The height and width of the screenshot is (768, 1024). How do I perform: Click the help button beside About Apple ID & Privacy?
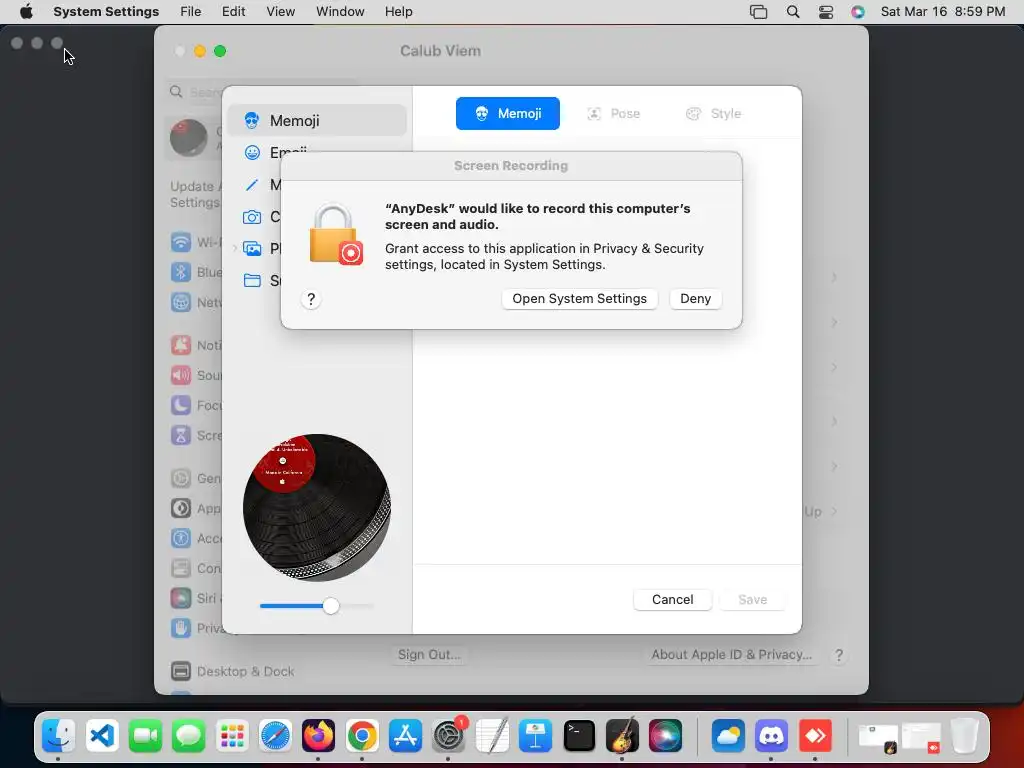tap(839, 655)
